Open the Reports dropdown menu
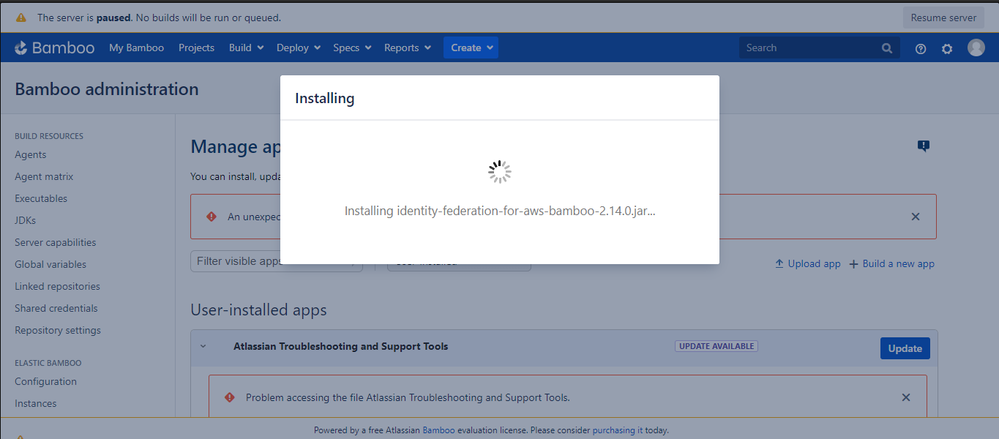This screenshot has width=999, height=439. pos(408,48)
